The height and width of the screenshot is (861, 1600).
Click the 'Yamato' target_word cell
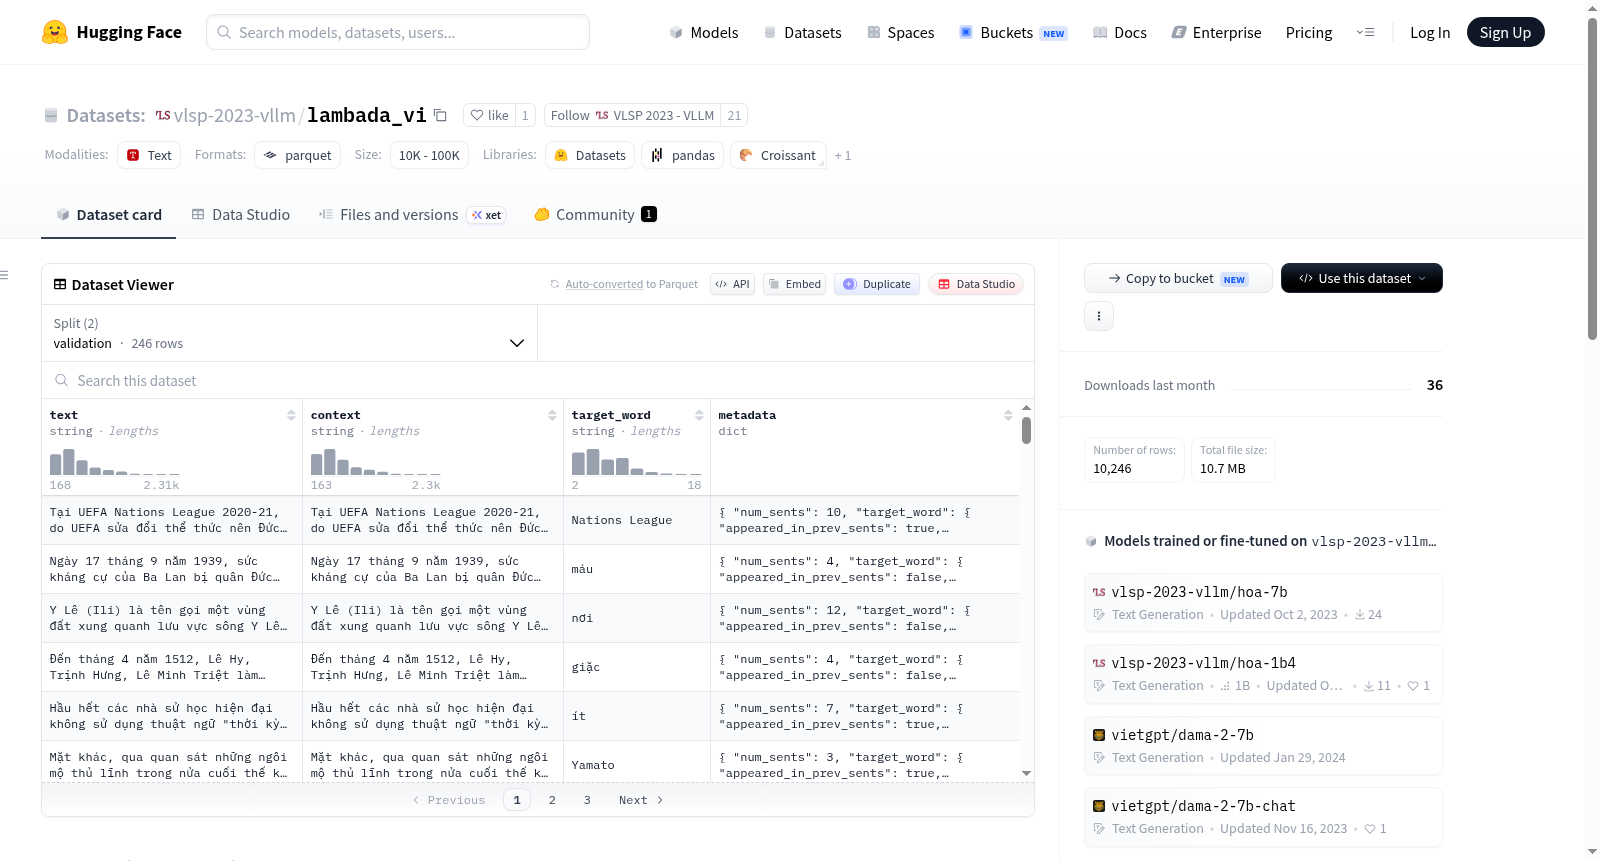pyautogui.click(x=636, y=765)
